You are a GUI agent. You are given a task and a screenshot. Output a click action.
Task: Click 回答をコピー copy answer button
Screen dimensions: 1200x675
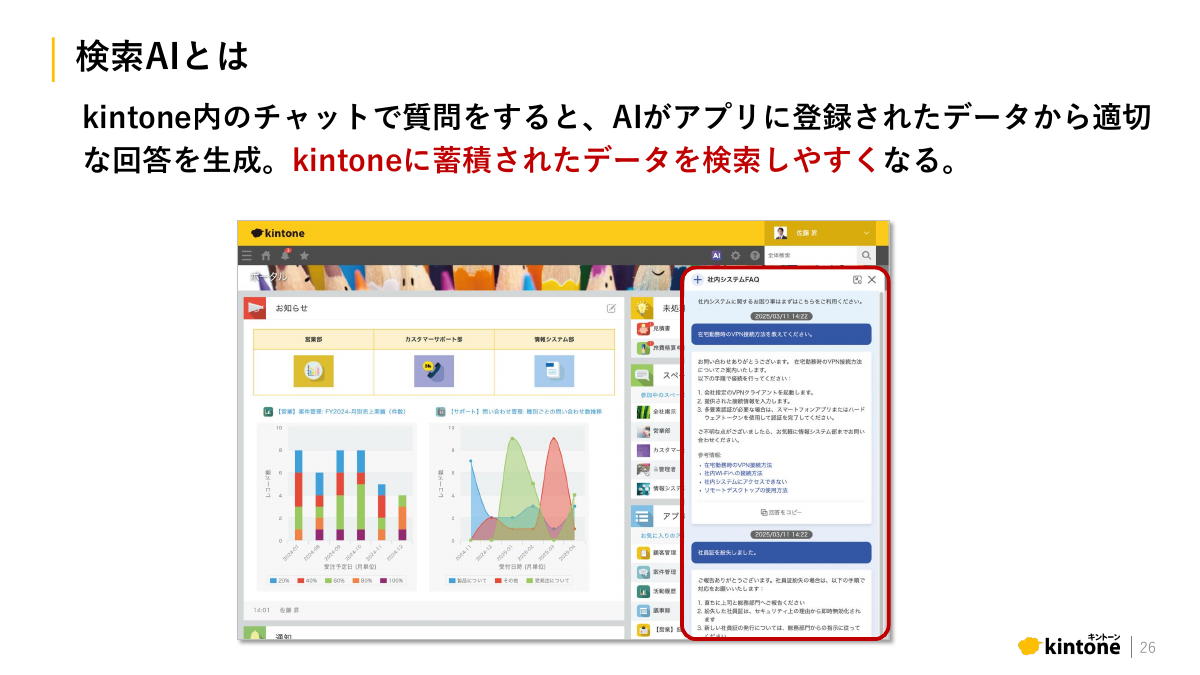coord(781,512)
